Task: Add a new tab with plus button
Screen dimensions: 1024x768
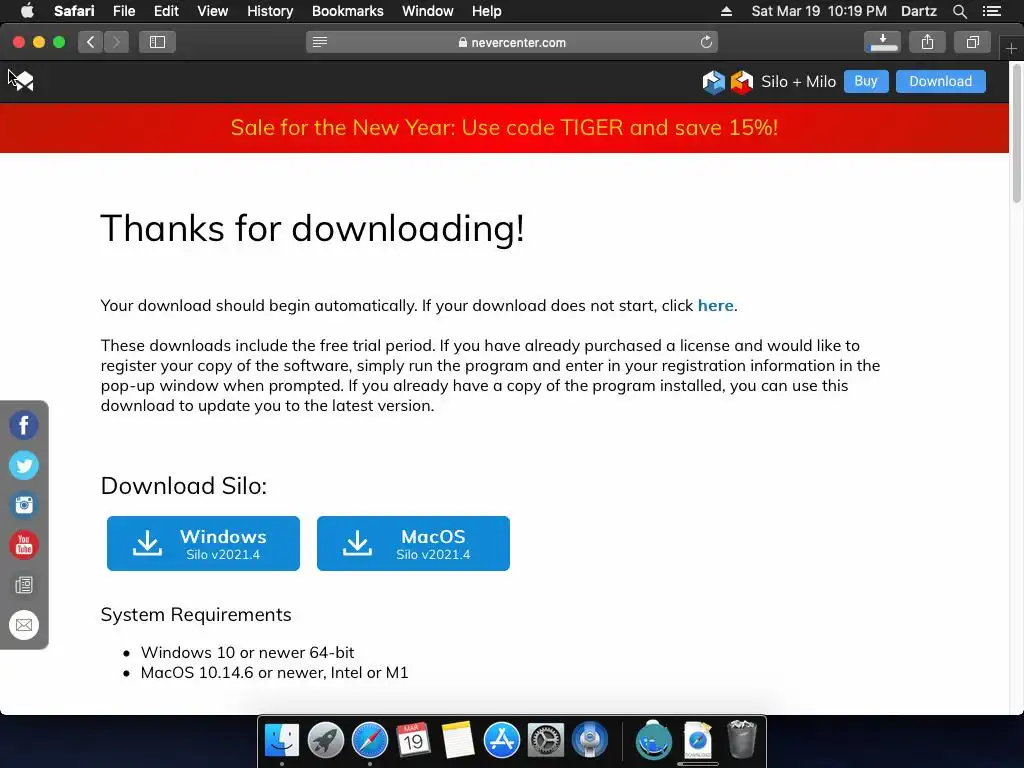Action: pyautogui.click(x=1011, y=48)
